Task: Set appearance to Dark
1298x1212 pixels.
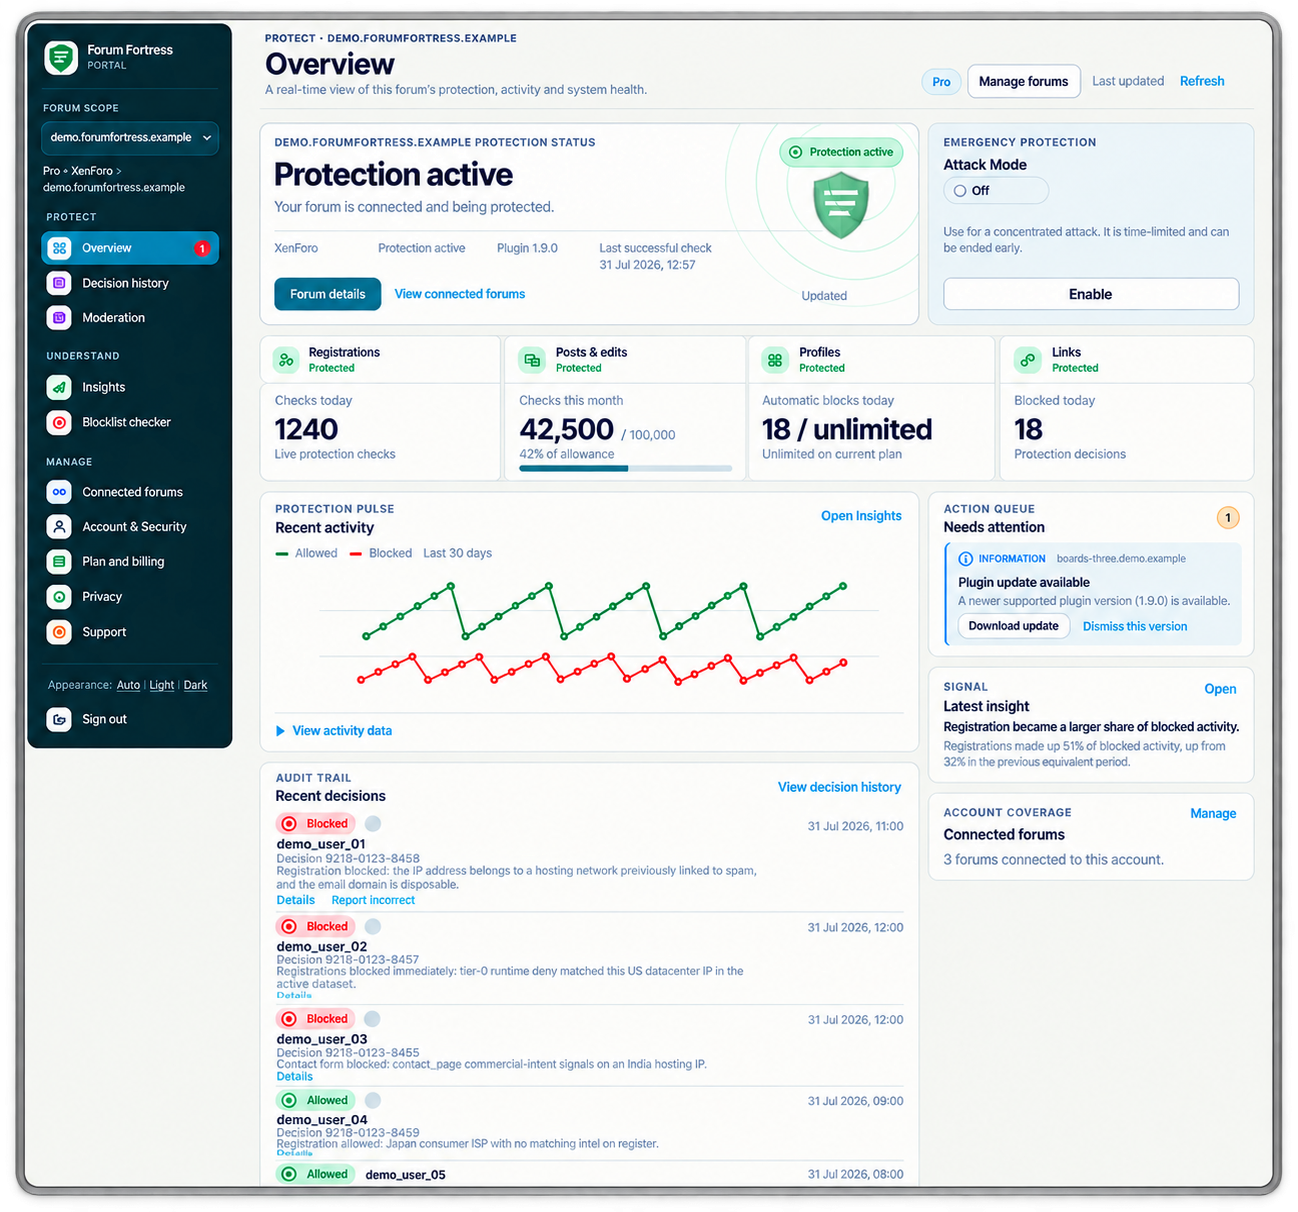Action: 196,685
